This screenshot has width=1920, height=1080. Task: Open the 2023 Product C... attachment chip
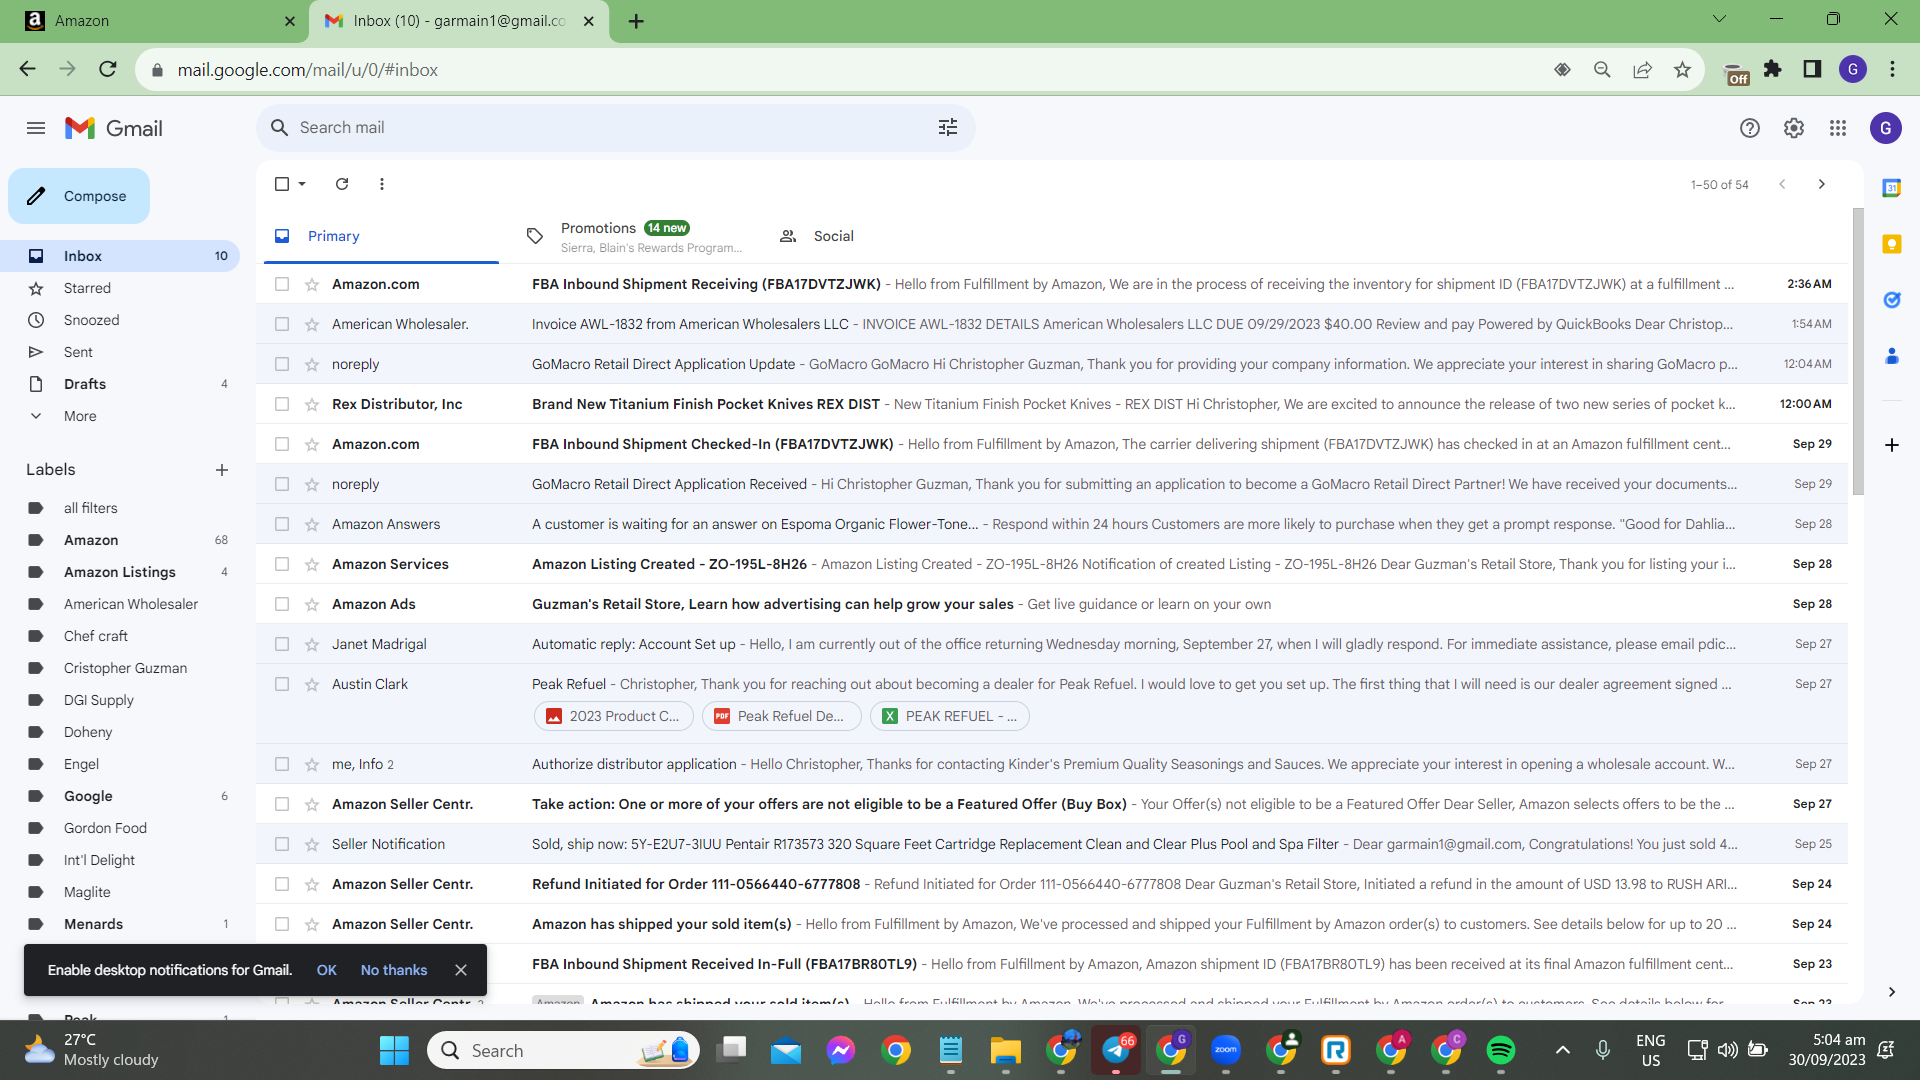[x=613, y=716]
